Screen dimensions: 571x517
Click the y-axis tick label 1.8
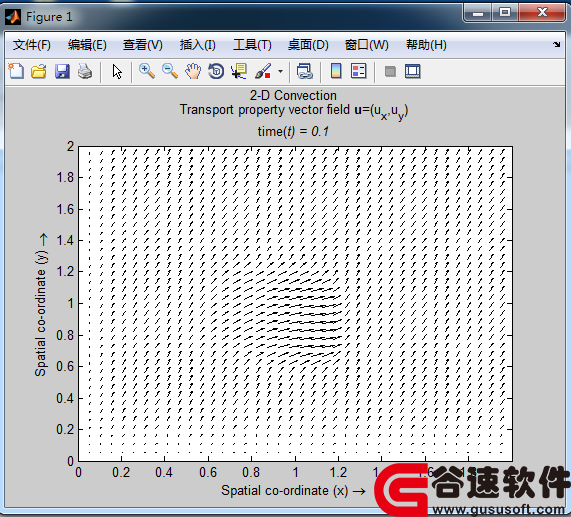(65, 178)
